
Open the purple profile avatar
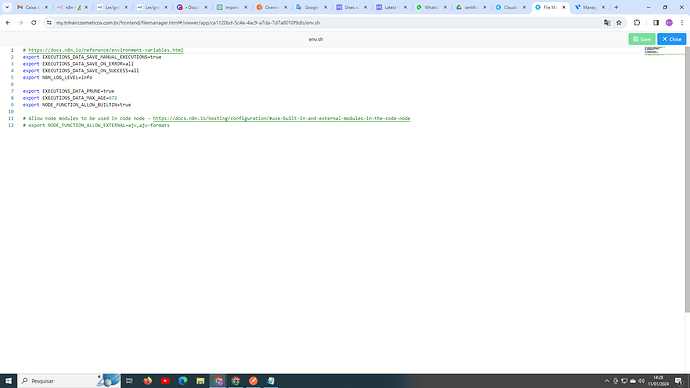(x=669, y=23)
